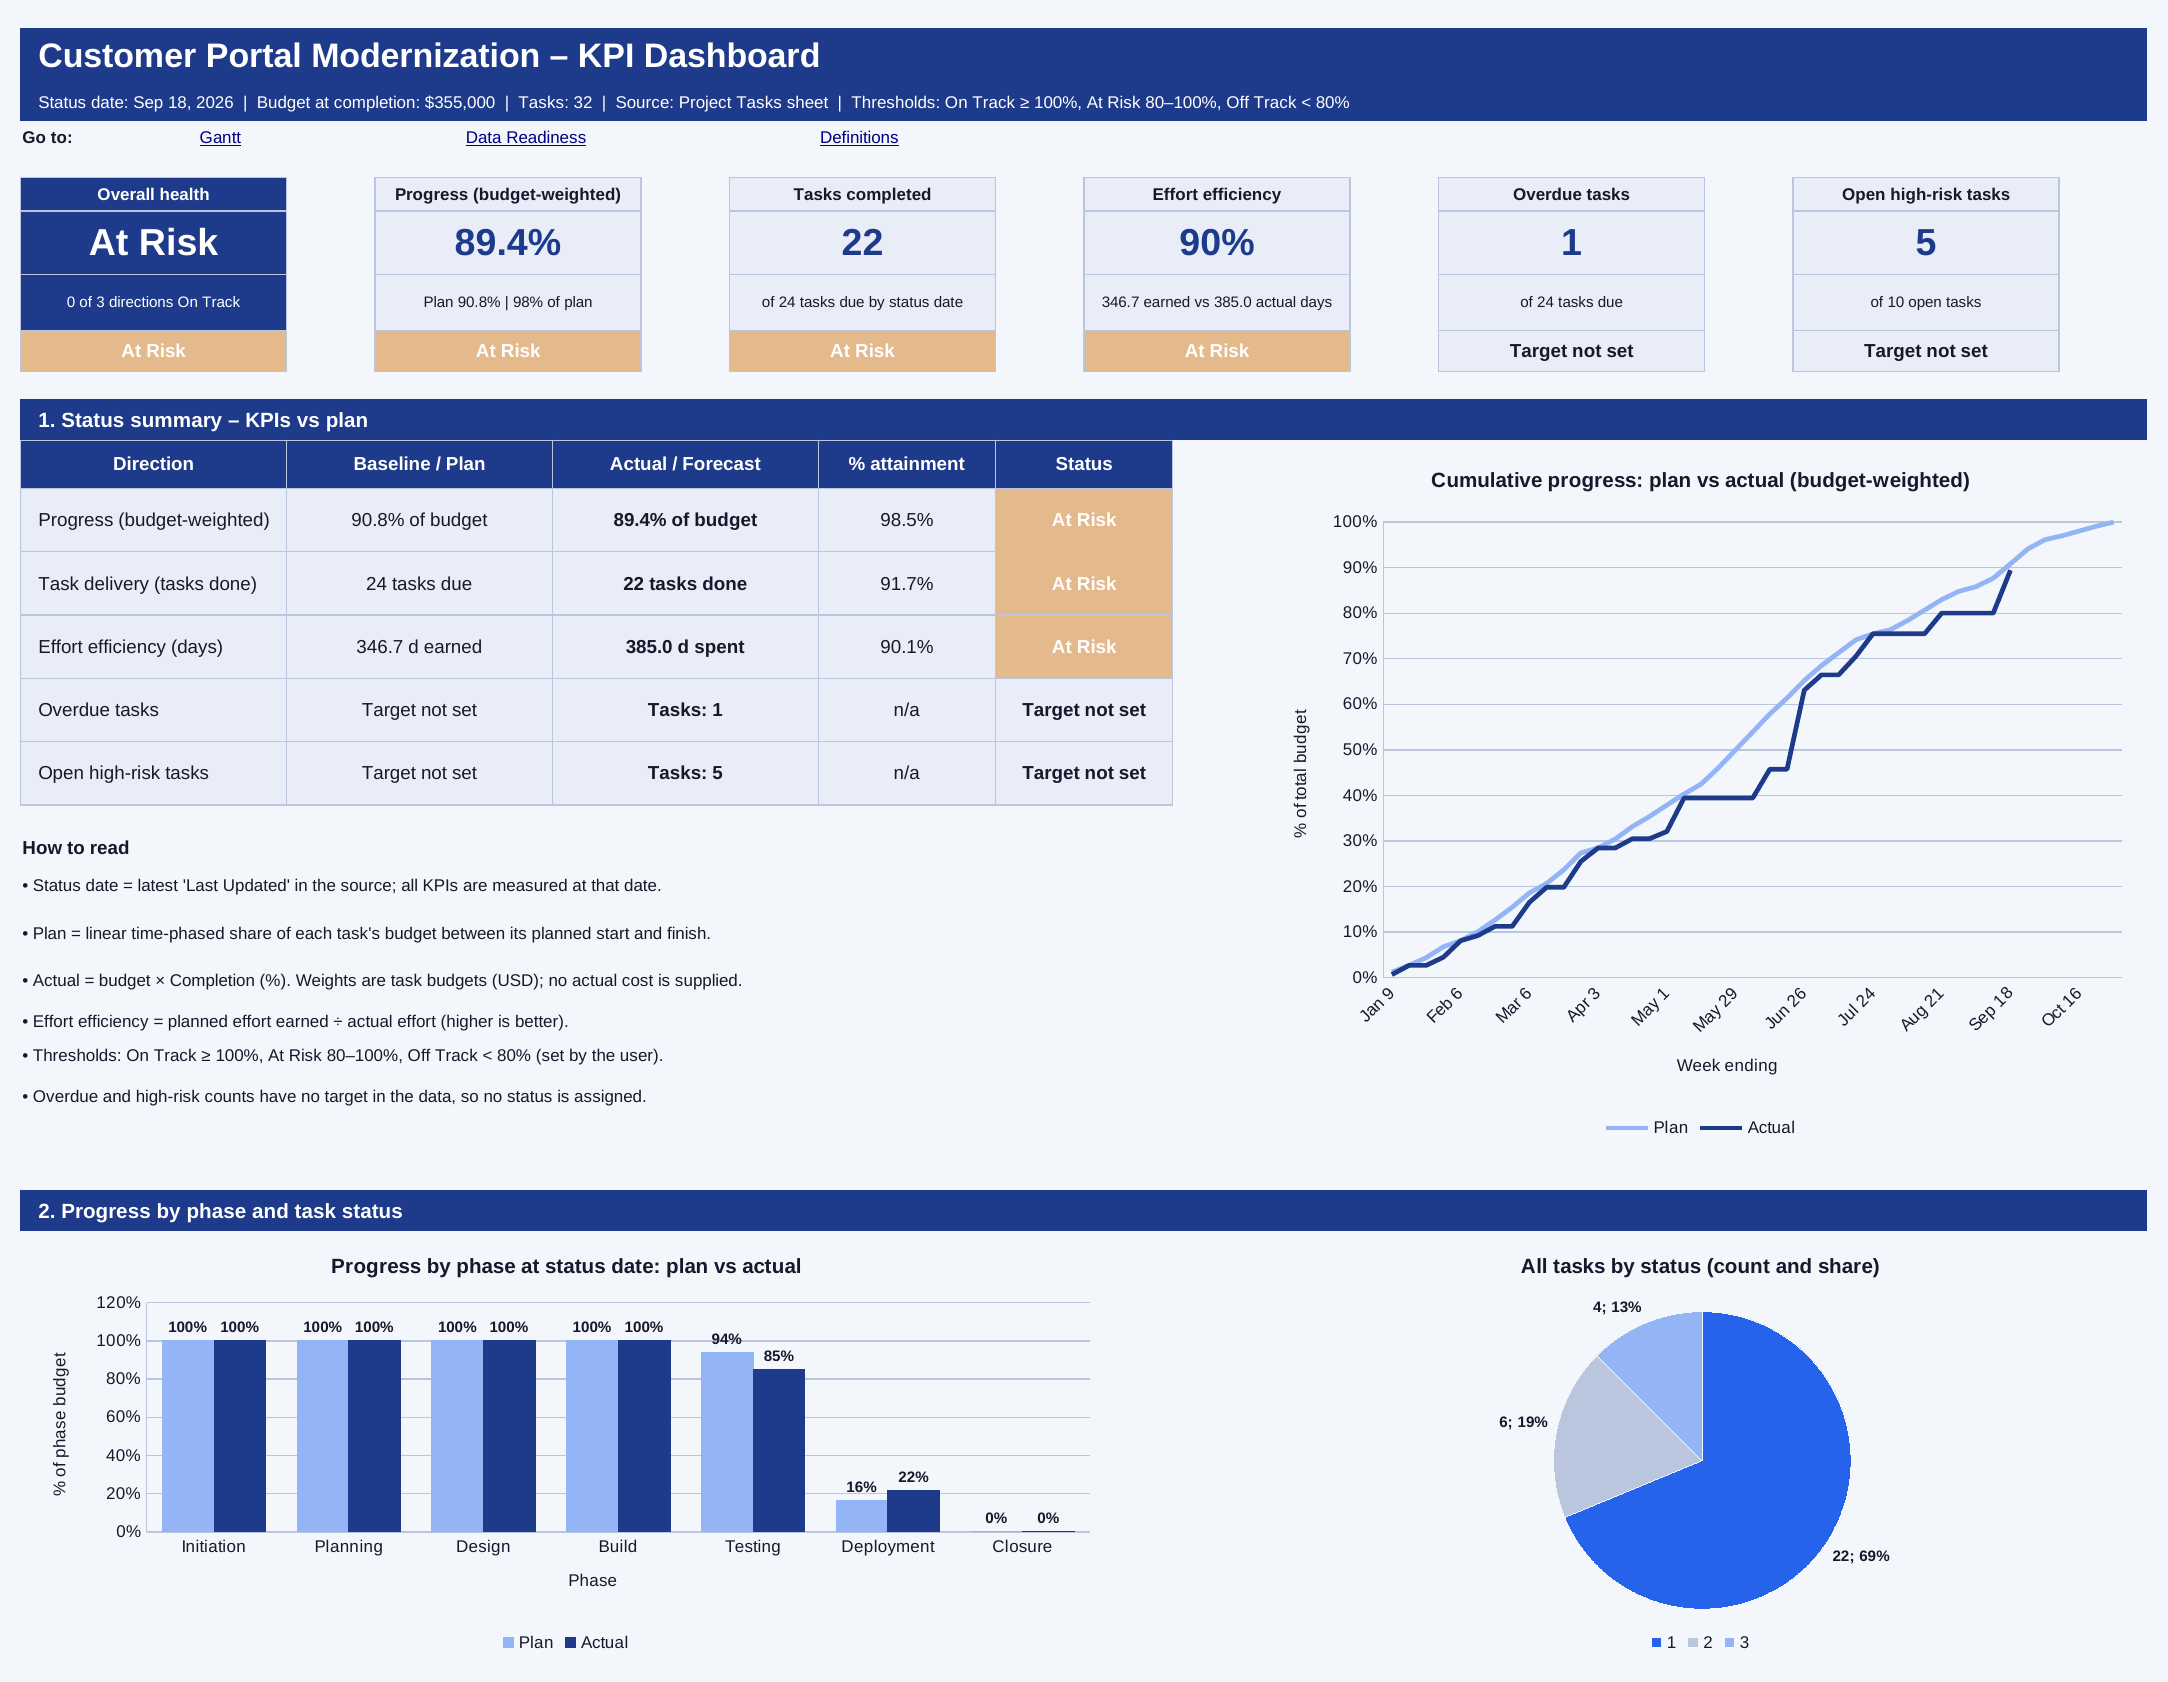
Task: Click the % attainment column header
Action: tap(906, 464)
